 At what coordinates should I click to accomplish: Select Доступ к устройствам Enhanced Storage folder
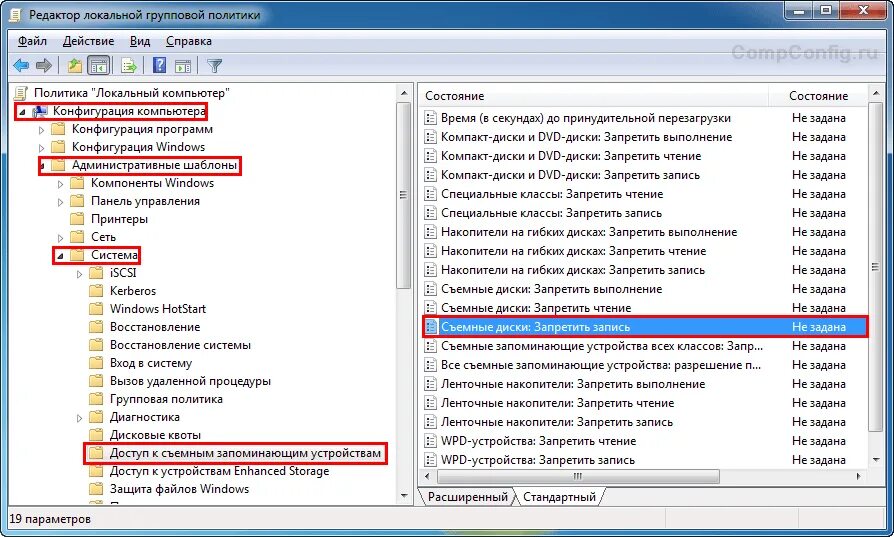(x=220, y=471)
